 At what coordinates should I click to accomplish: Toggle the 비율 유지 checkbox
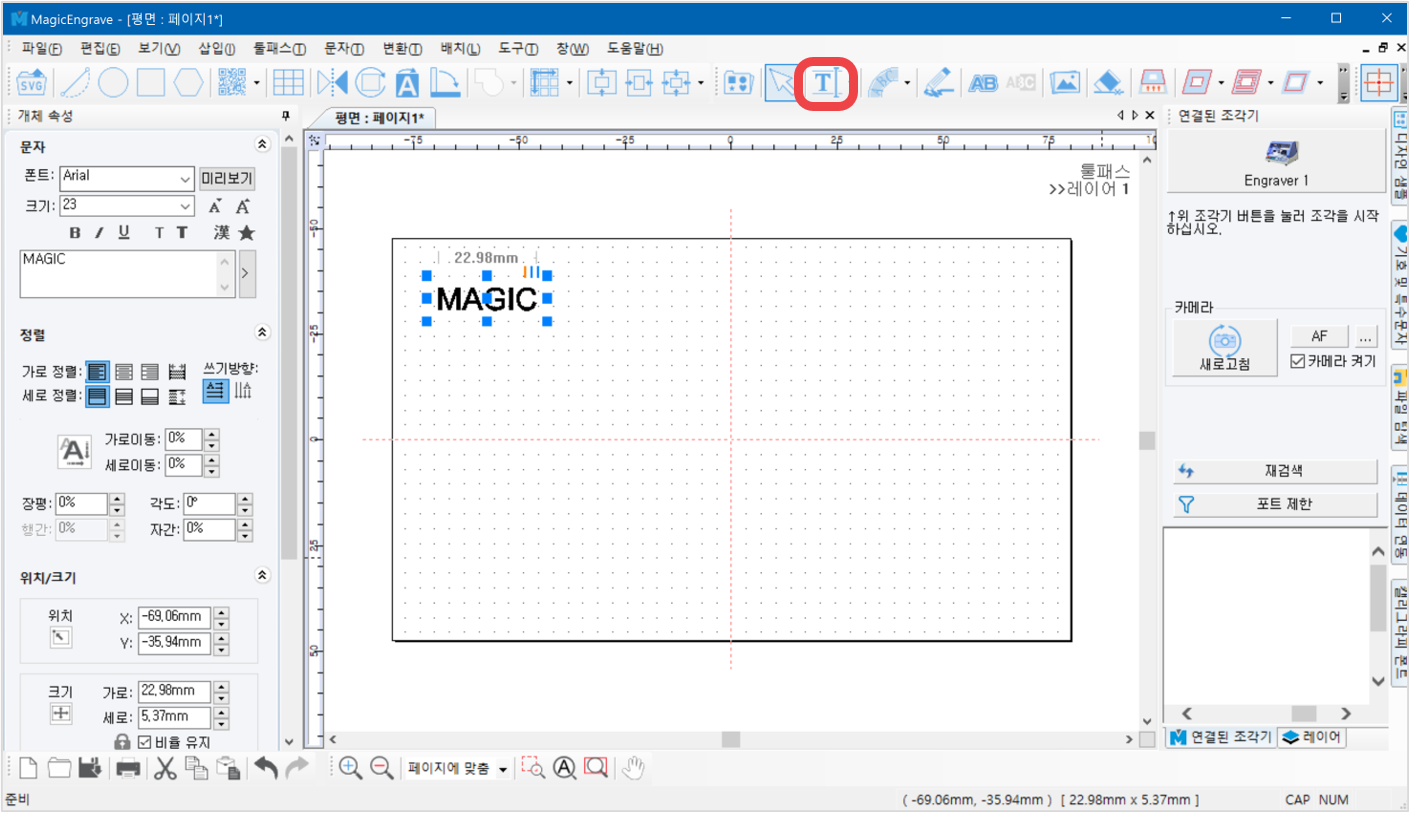[x=144, y=742]
